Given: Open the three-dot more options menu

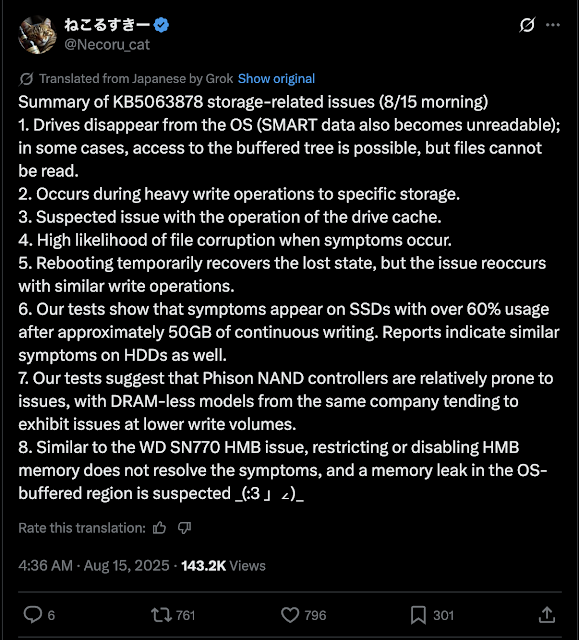Looking at the screenshot, I should [553, 25].
